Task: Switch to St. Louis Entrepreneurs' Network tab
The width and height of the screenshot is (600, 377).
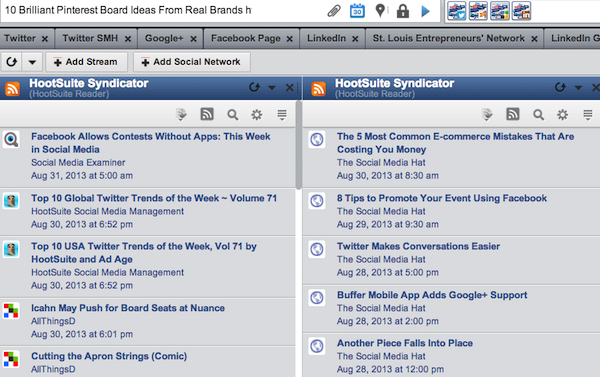Action: pos(448,38)
